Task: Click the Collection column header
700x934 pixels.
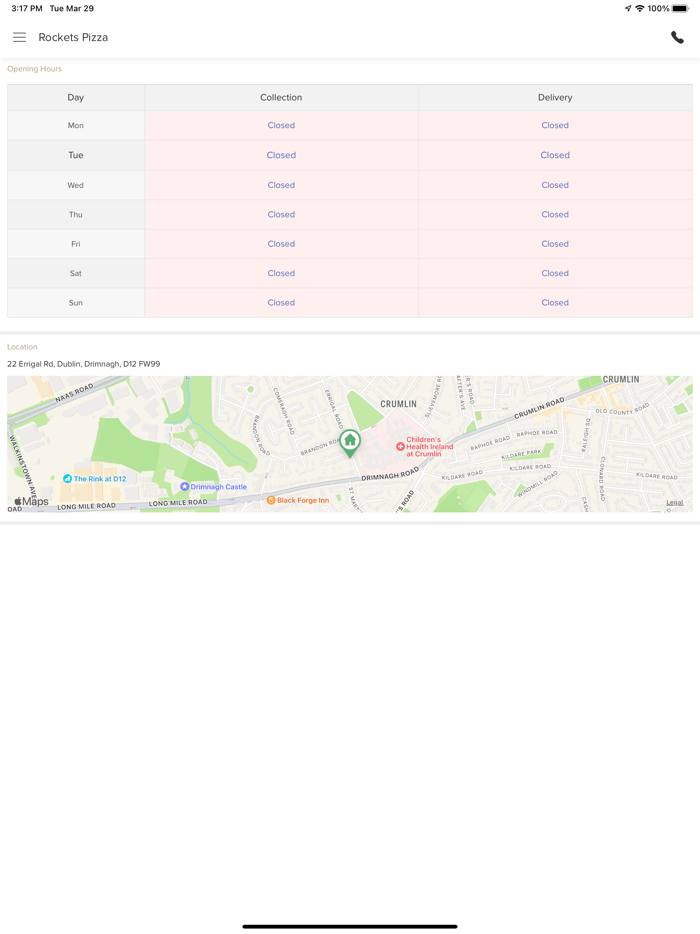Action: click(281, 97)
